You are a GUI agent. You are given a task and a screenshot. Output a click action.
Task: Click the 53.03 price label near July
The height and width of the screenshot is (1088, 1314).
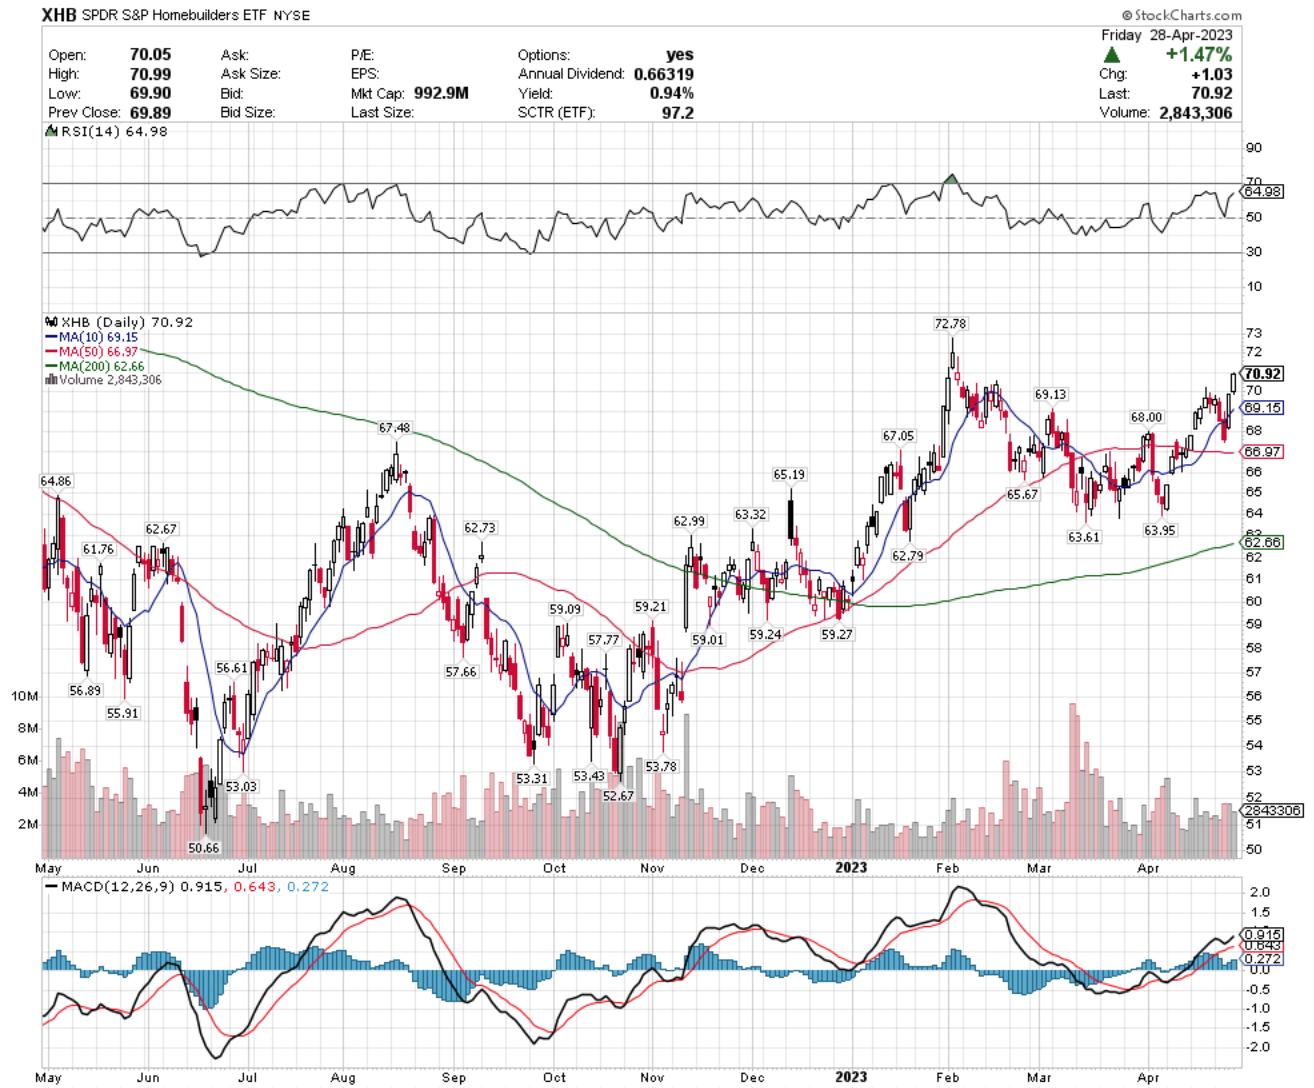pyautogui.click(x=241, y=787)
